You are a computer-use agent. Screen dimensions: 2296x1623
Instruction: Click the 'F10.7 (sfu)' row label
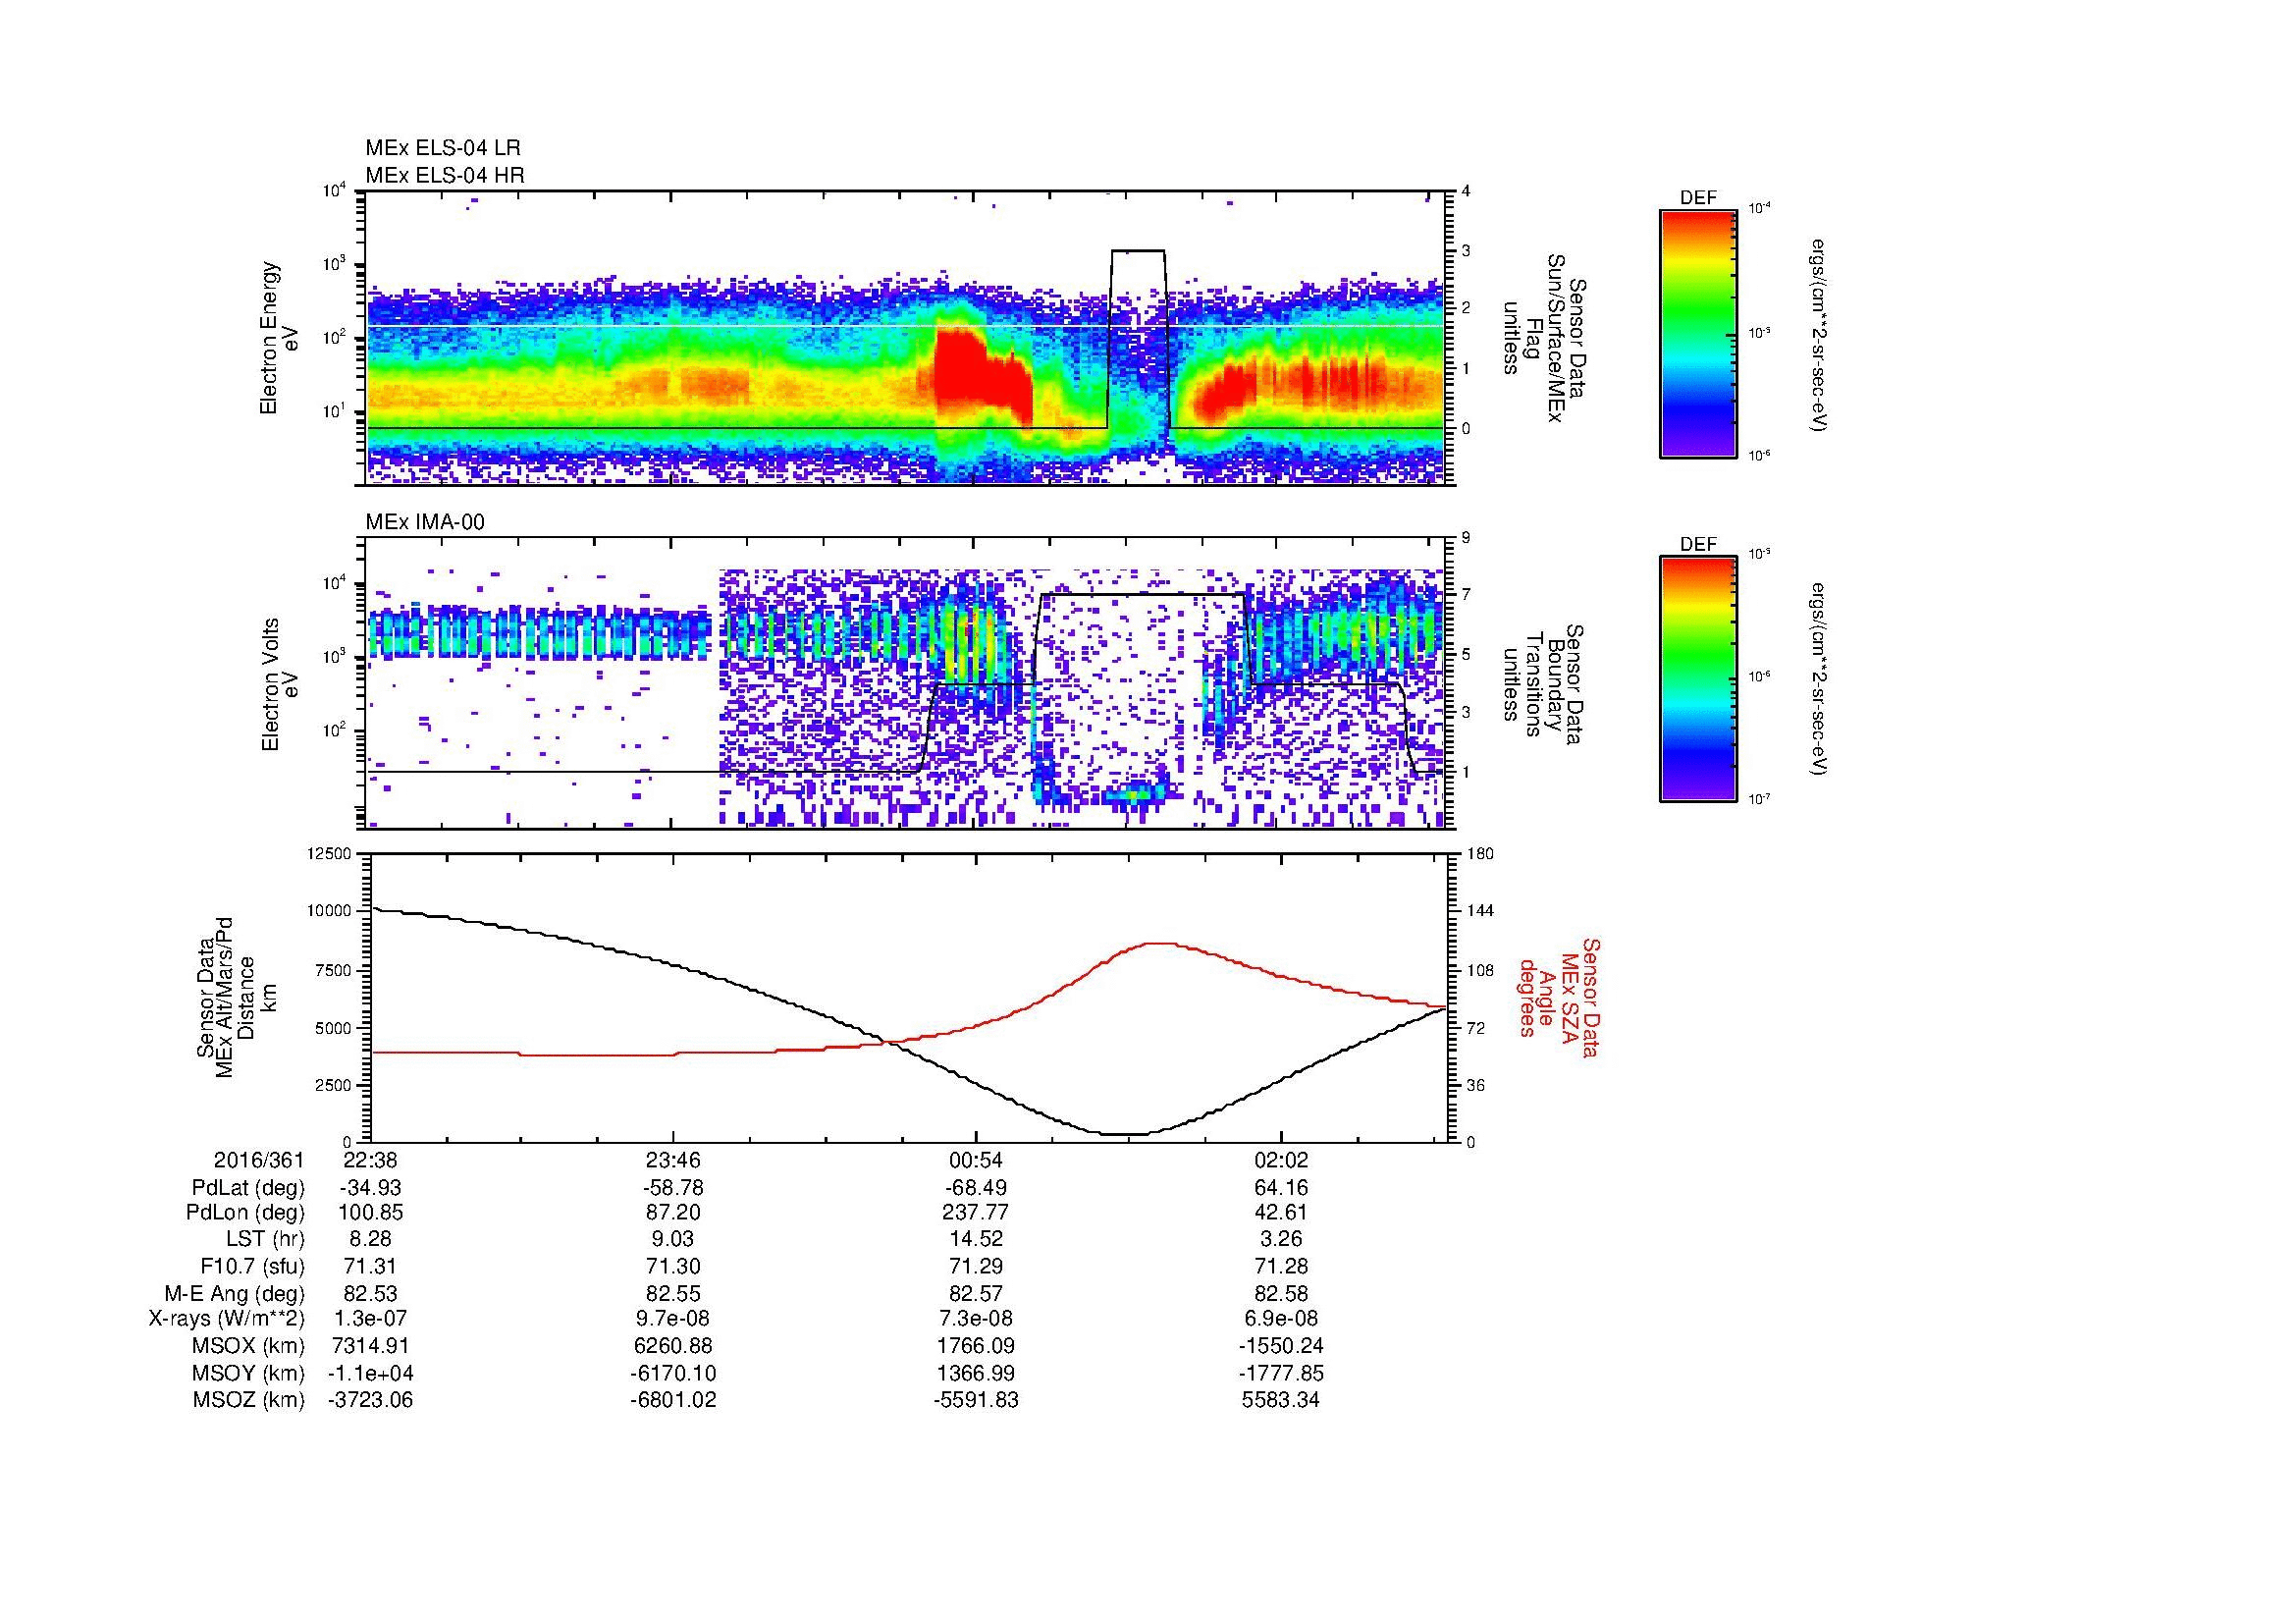tap(252, 1267)
